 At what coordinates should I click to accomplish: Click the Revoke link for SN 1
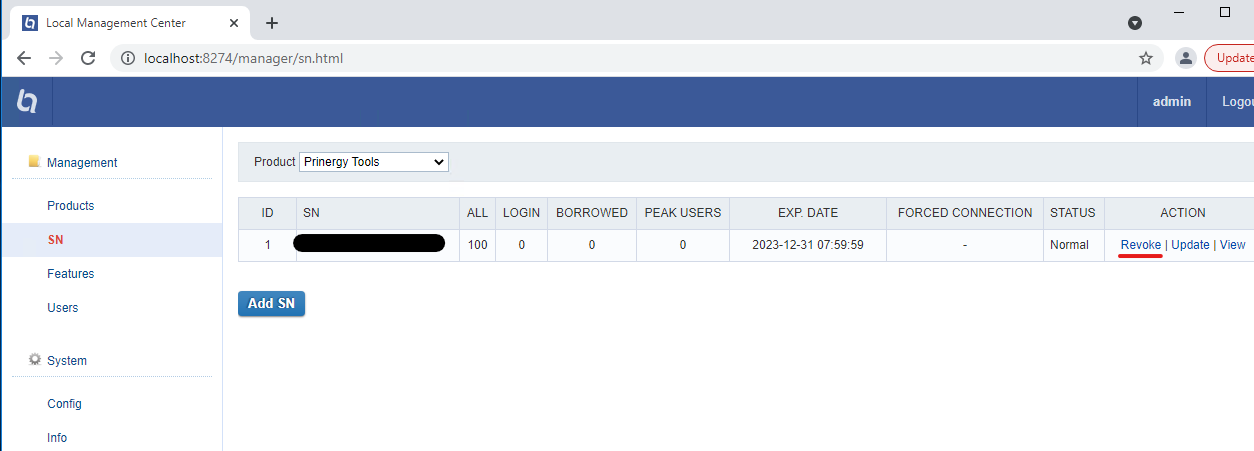click(x=1140, y=245)
